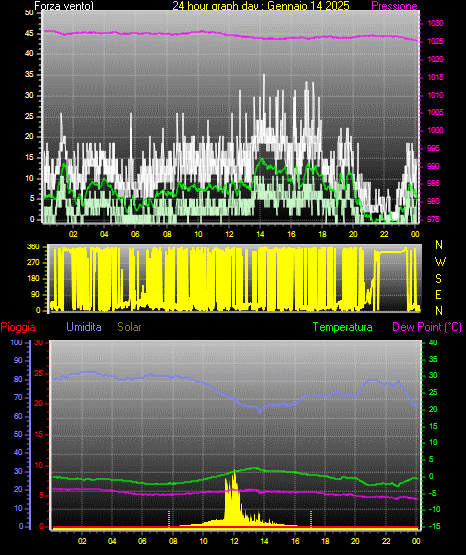The height and width of the screenshot is (555, 466).
Task: Click blue humidity axis value 60
Action: (x=18, y=416)
